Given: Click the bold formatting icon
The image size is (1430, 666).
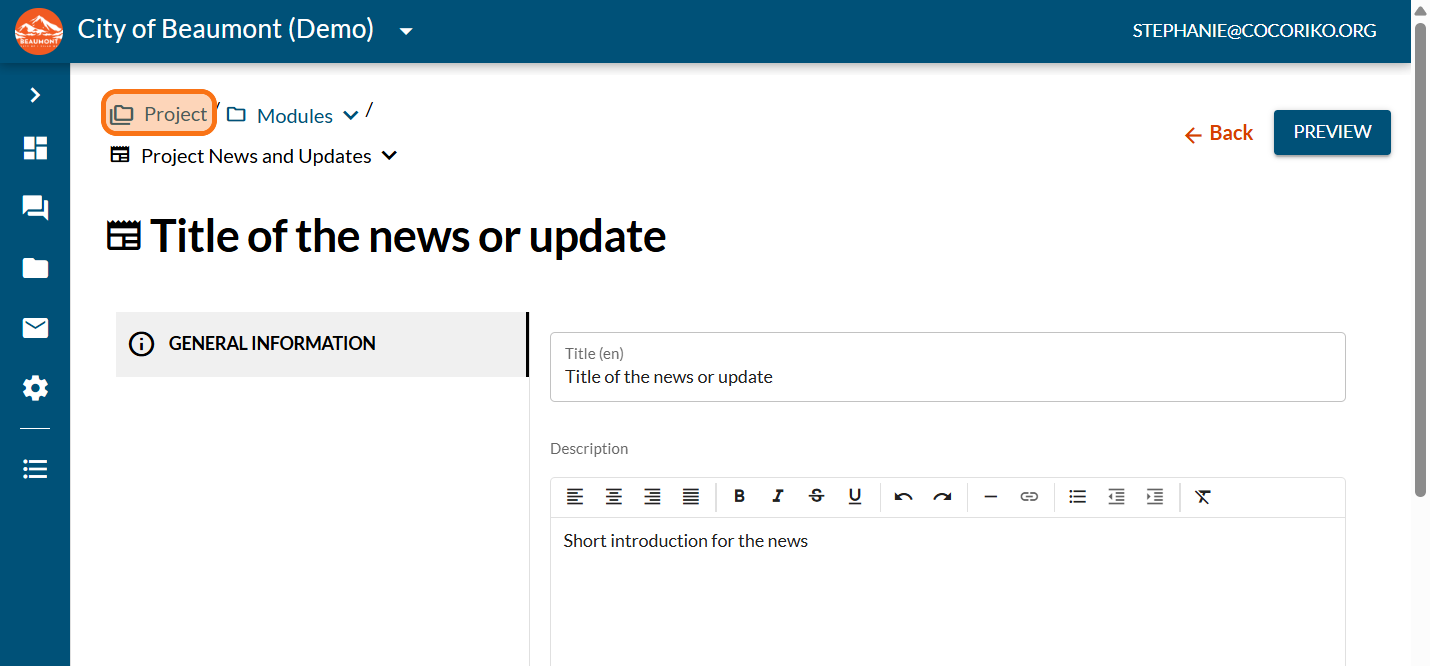Looking at the screenshot, I should click(x=739, y=496).
